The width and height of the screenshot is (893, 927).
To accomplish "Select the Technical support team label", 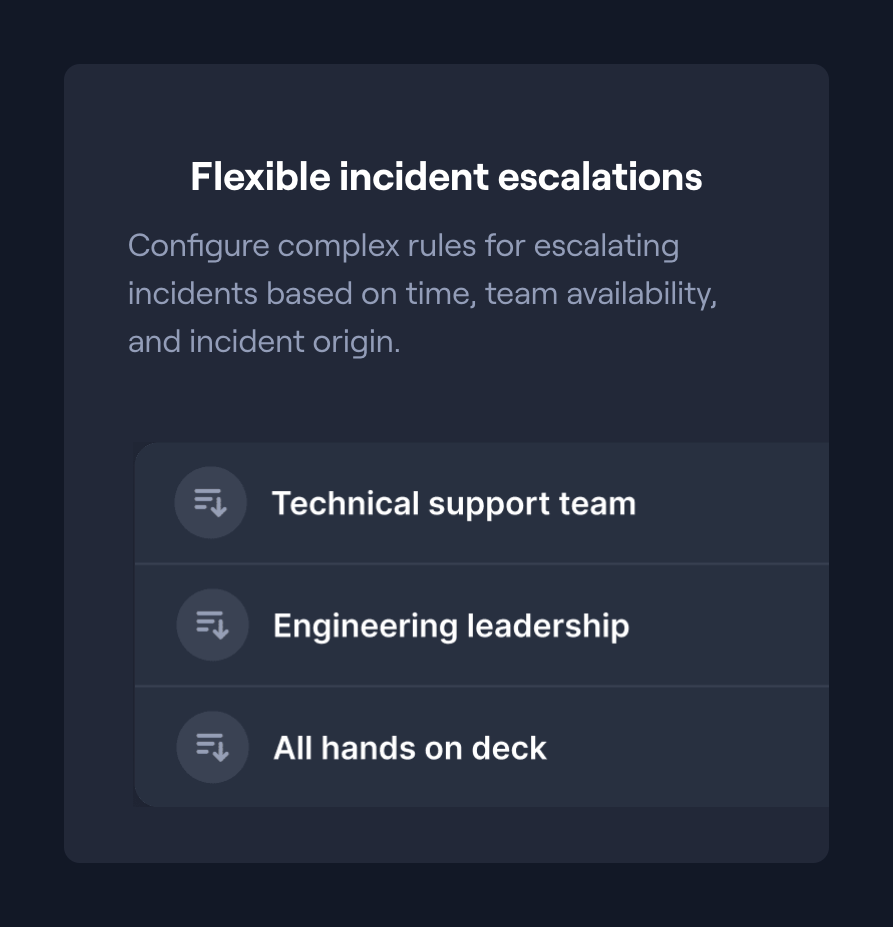I will pos(454,502).
